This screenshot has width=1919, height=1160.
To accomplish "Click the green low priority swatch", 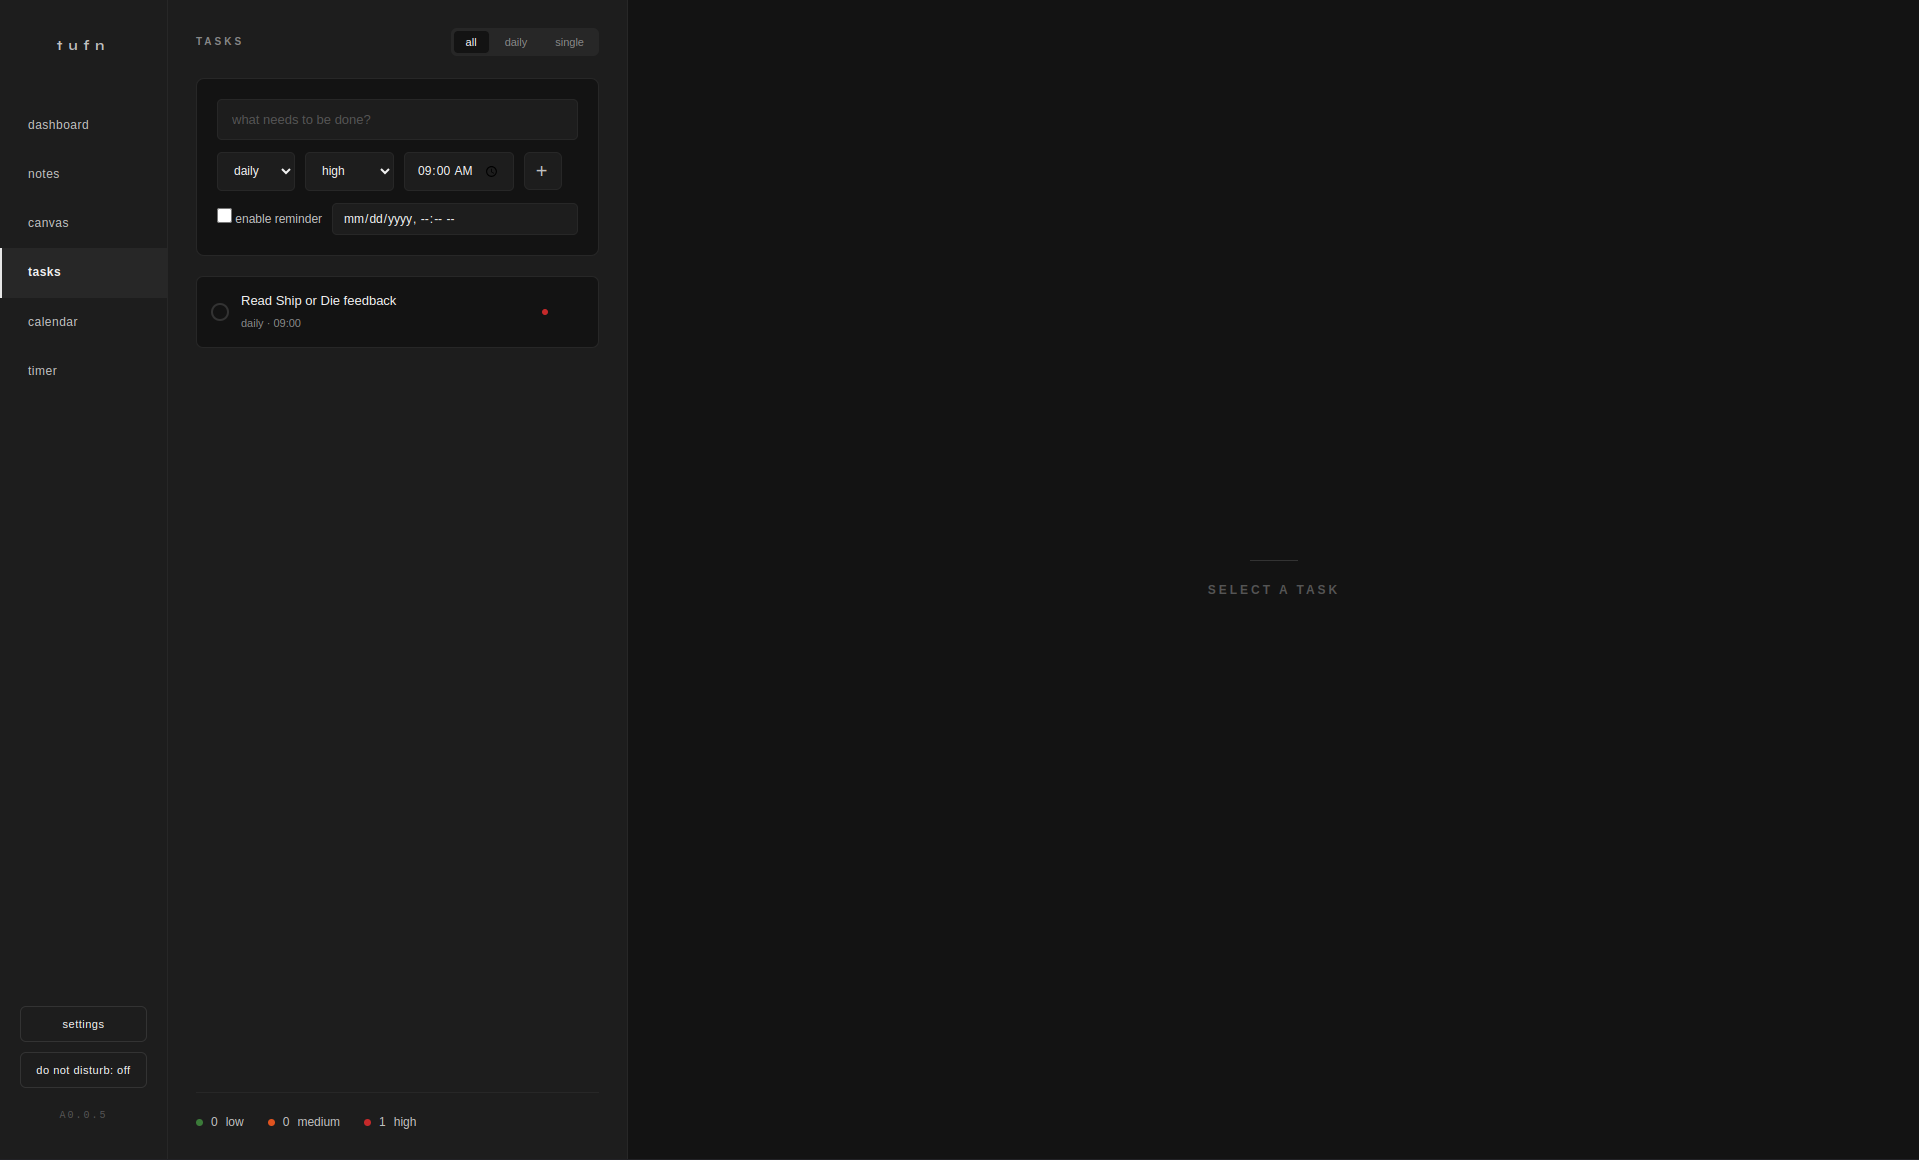I will [x=200, y=1122].
